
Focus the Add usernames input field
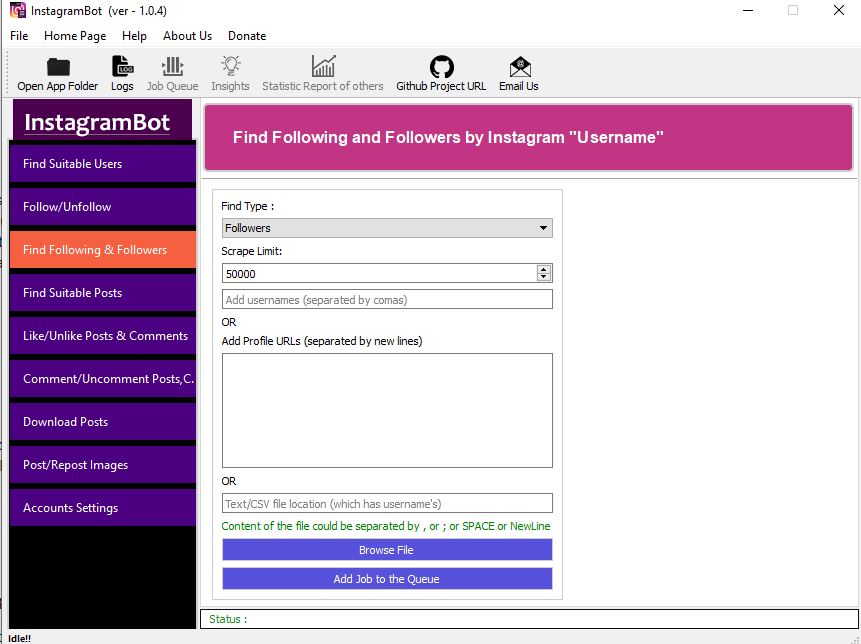[387, 300]
